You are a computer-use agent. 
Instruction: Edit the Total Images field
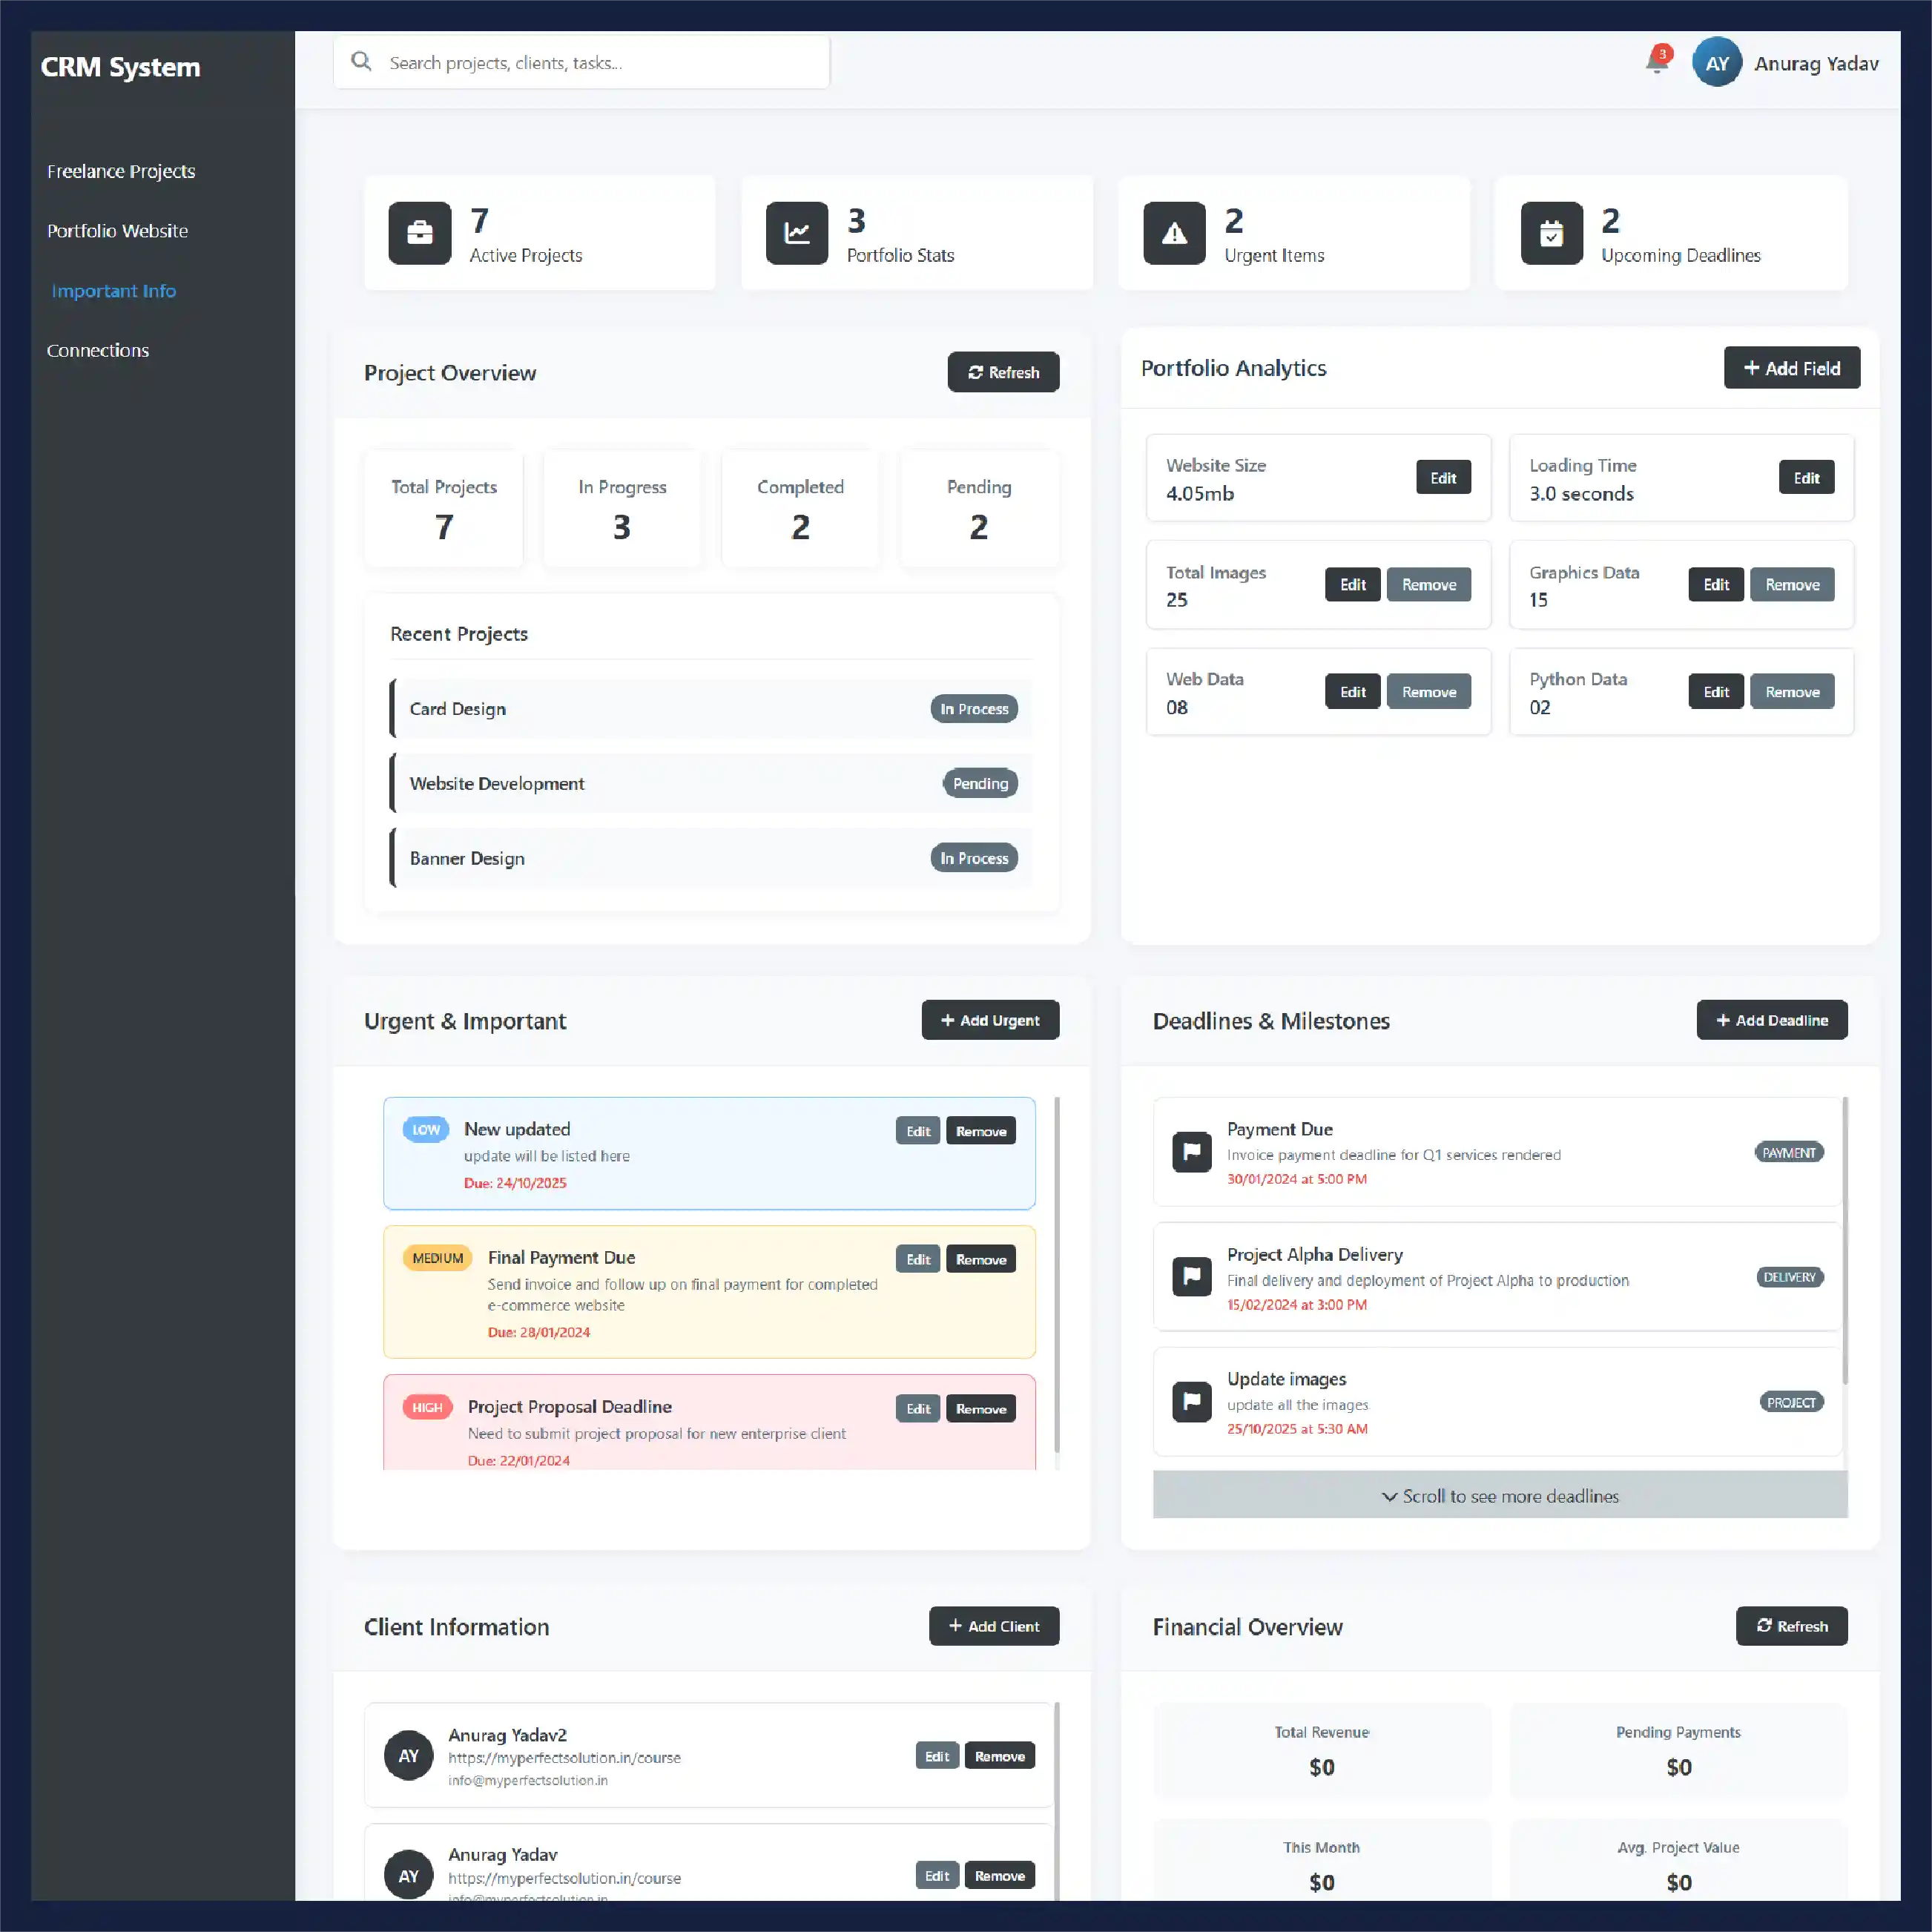(x=1352, y=585)
